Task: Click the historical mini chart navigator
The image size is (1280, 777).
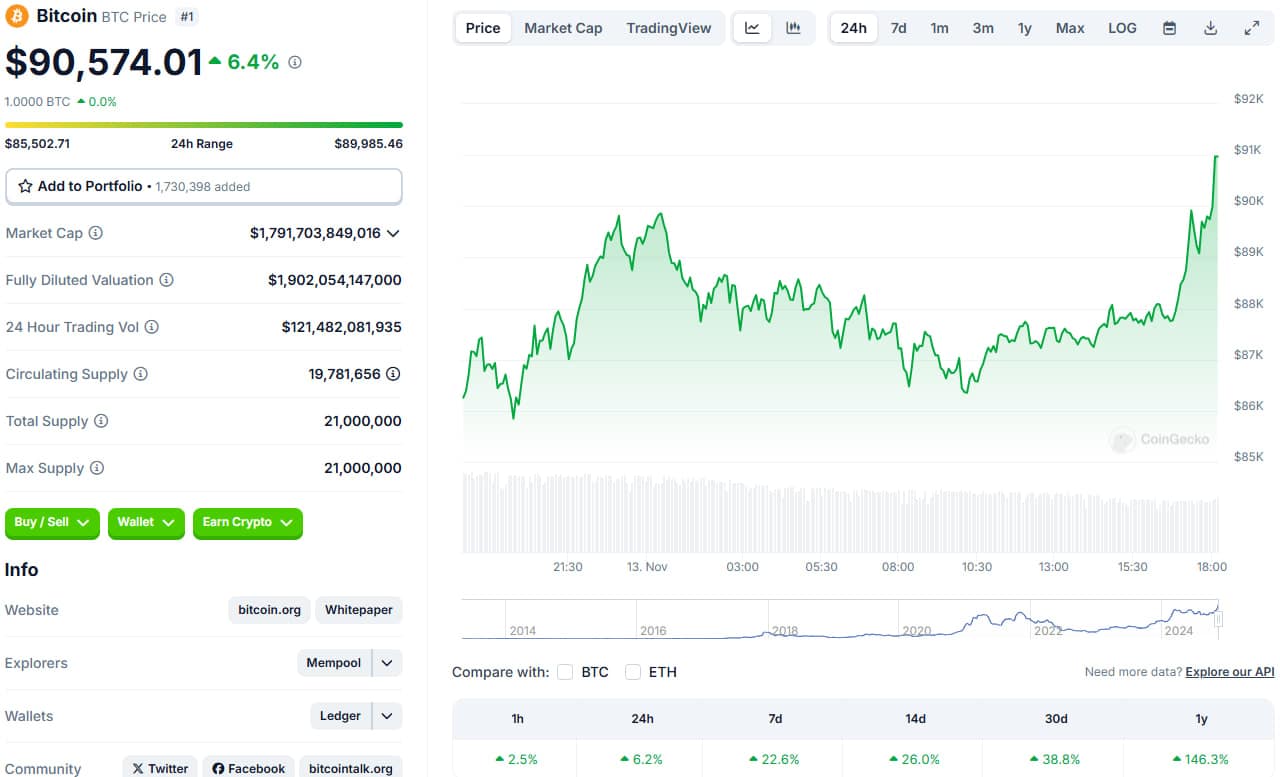Action: tap(841, 619)
